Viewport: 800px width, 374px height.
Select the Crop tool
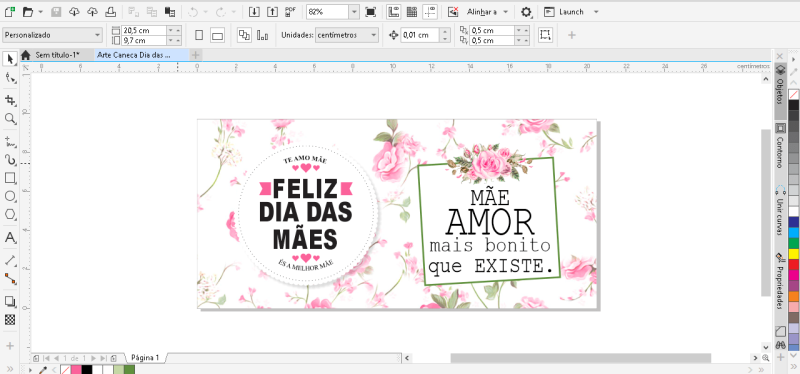click(x=10, y=100)
